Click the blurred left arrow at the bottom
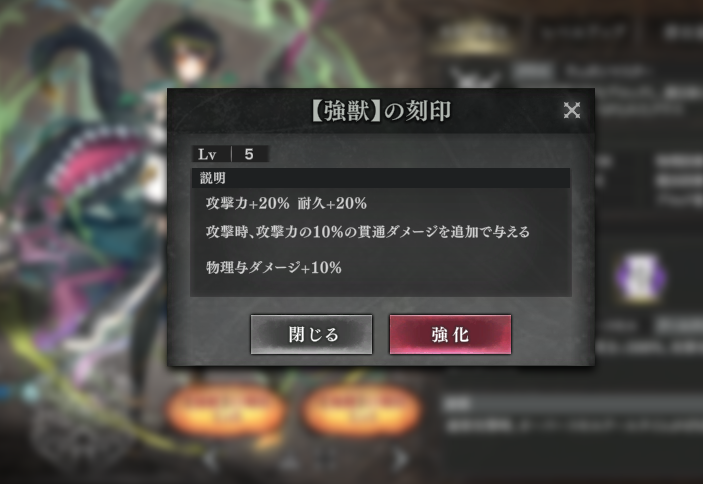 click(x=210, y=459)
